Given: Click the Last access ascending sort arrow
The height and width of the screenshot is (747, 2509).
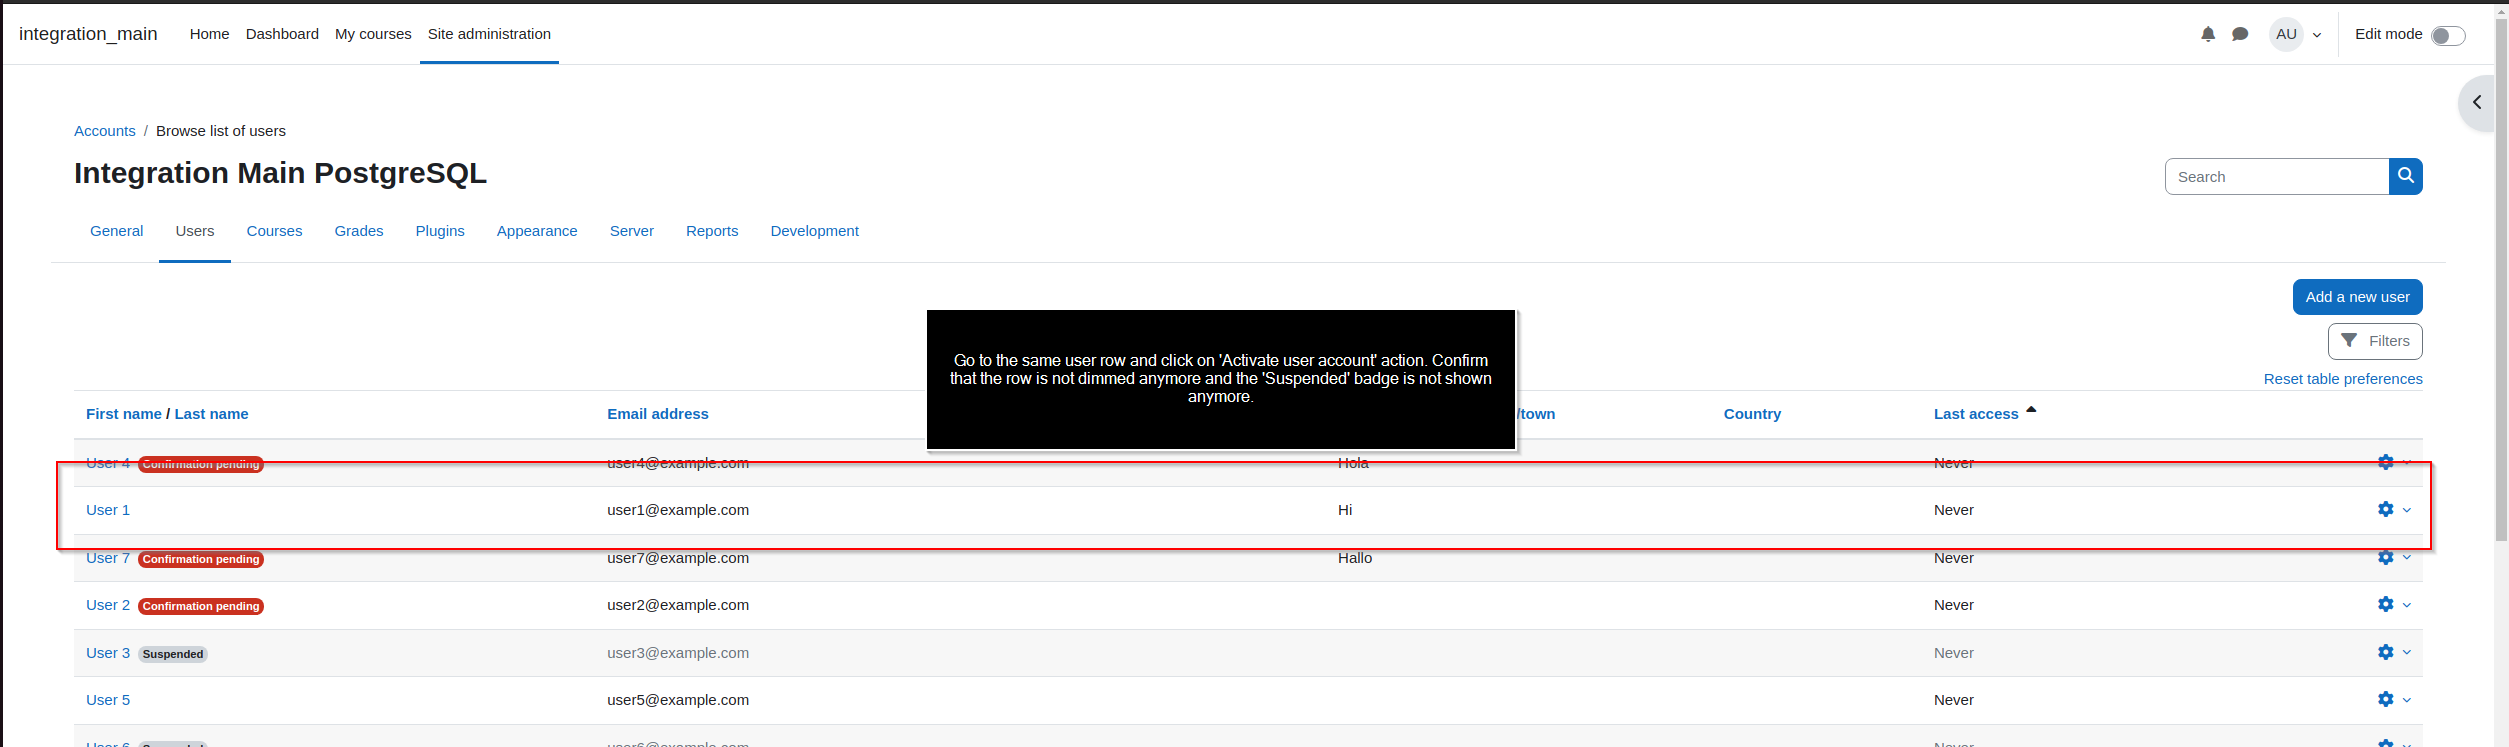Looking at the screenshot, I should pos(2031,410).
